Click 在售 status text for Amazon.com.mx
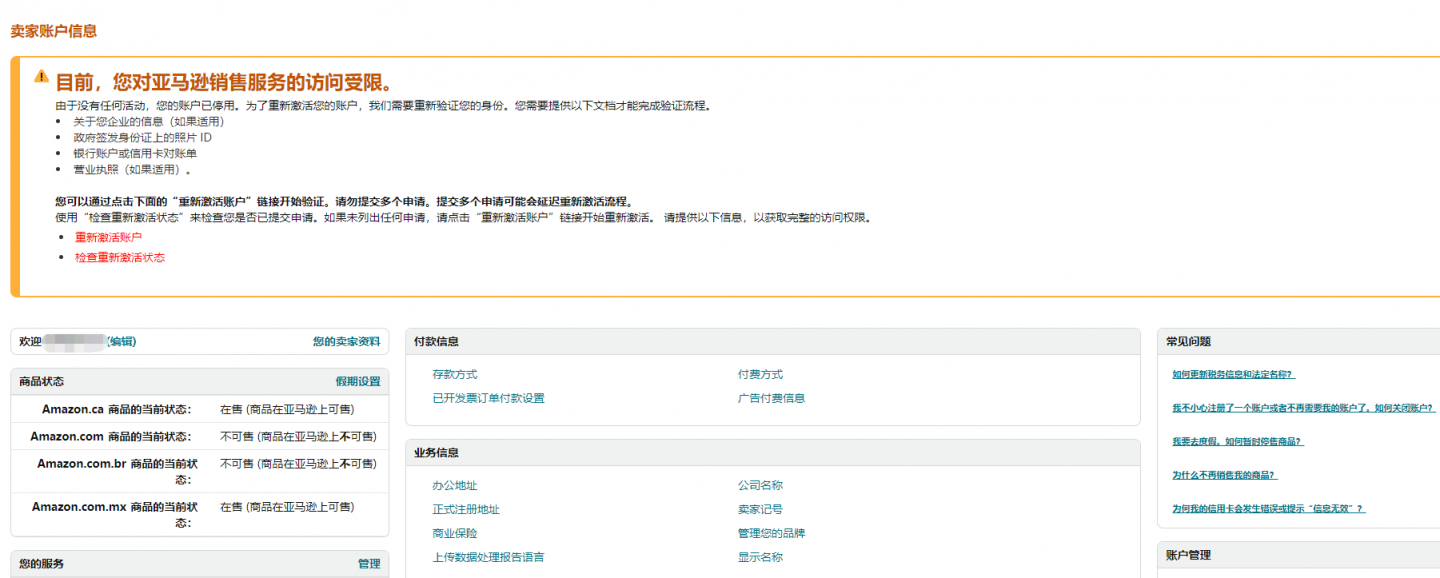The image size is (1440, 578). [287, 507]
